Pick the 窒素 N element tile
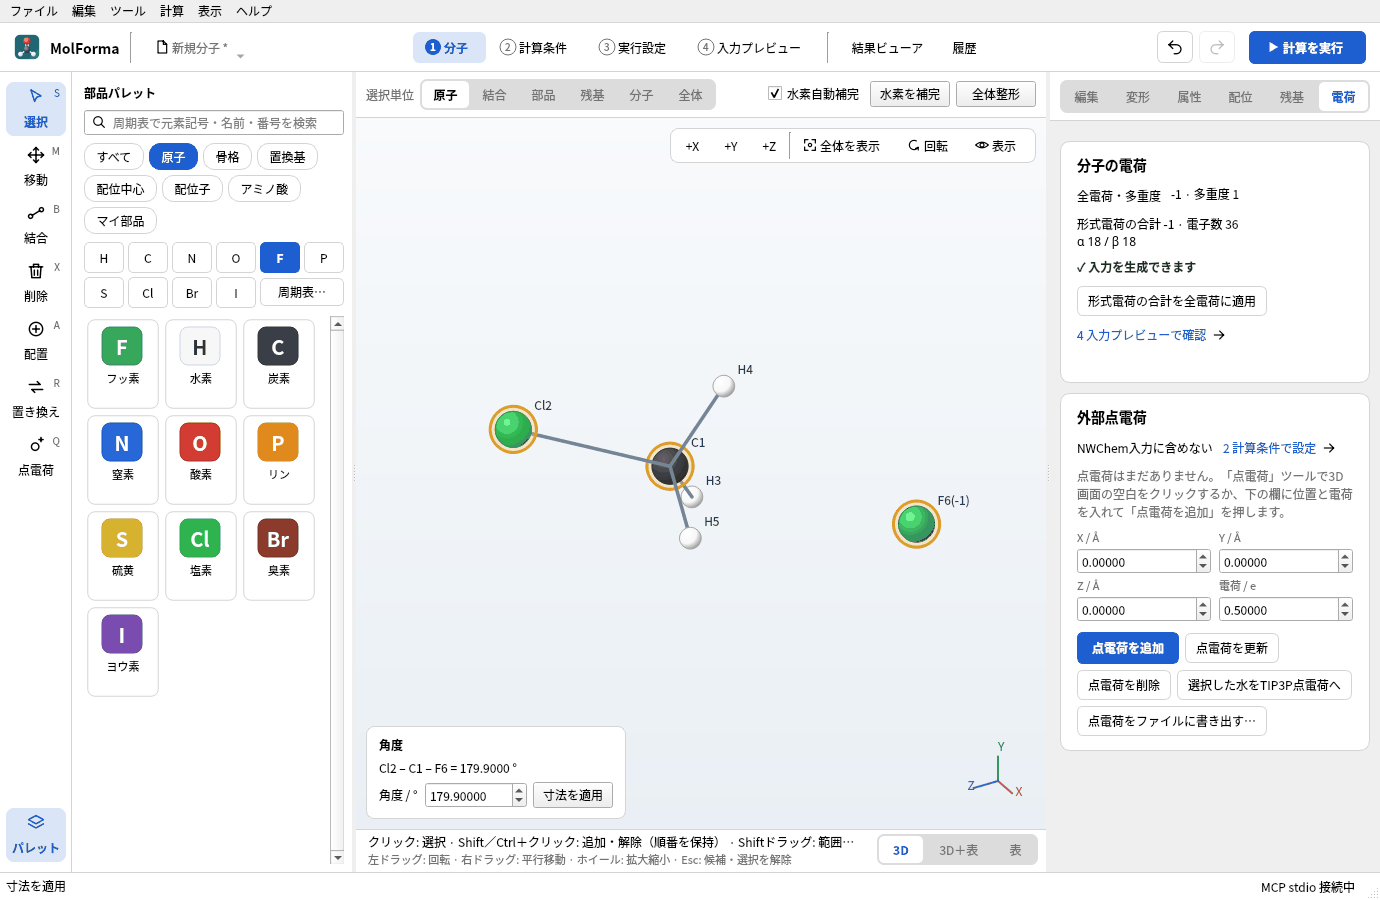 pyautogui.click(x=123, y=459)
